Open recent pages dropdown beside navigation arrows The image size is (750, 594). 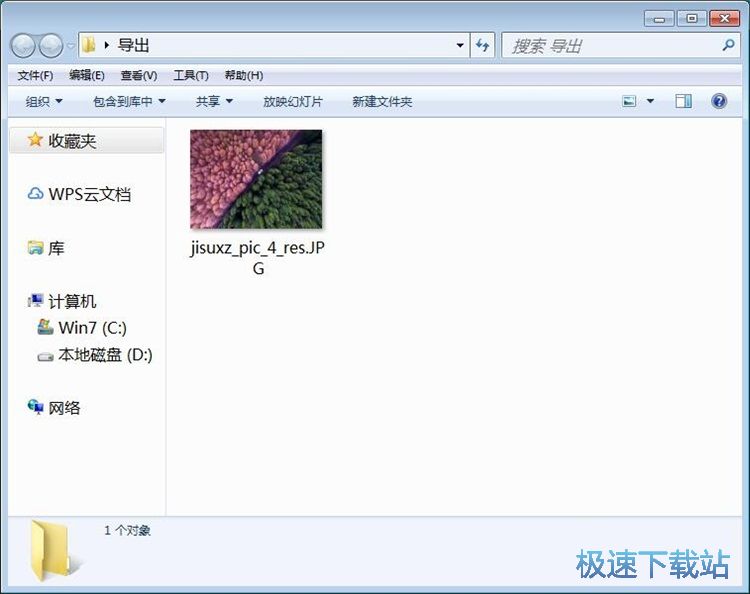(x=71, y=46)
